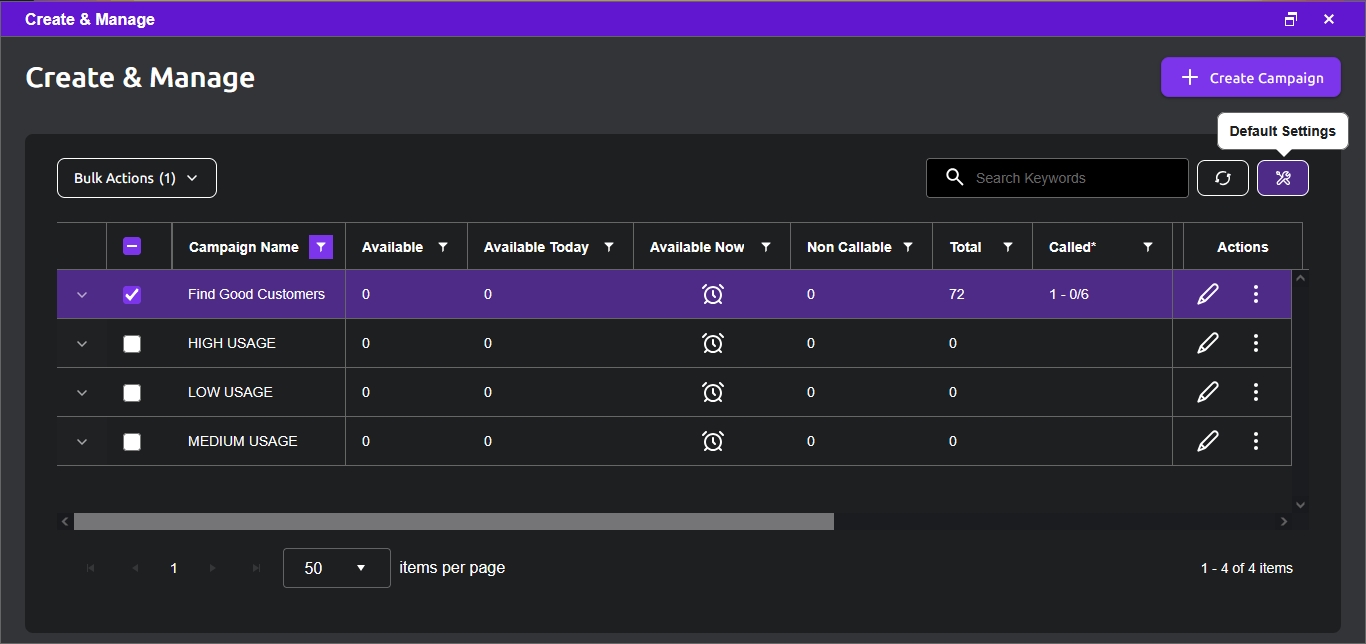Select the Find Good Customers name cell
The image size is (1366, 644).
[258, 294]
